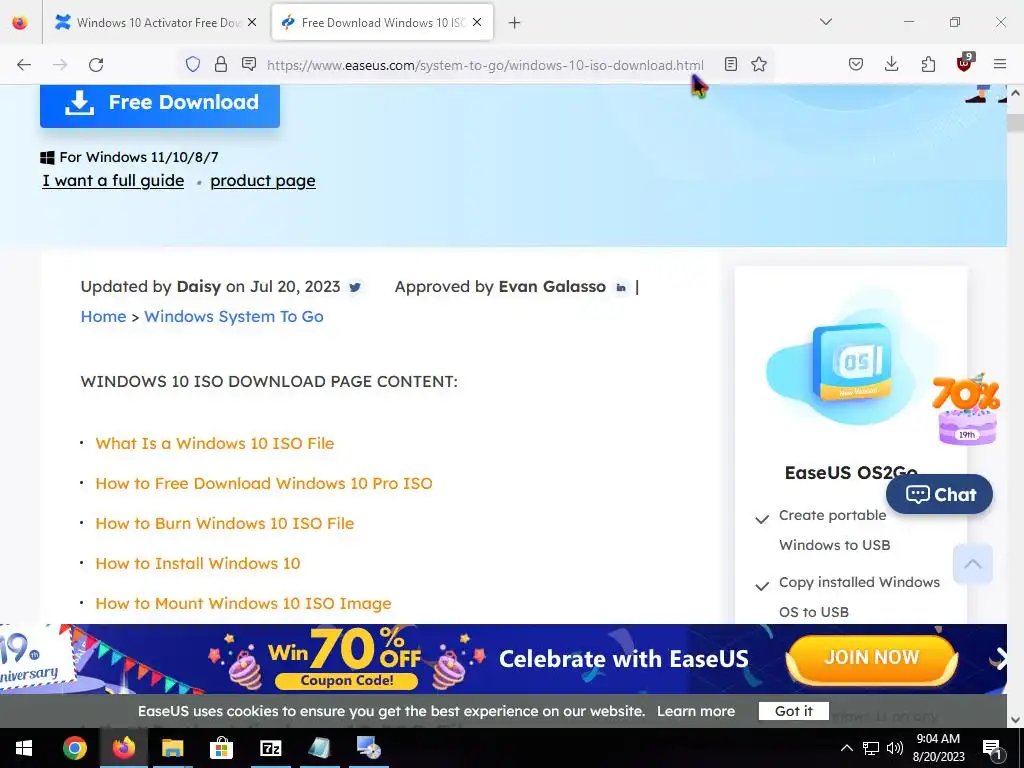This screenshot has width=1024, height=768.
Task: Open 'I want a full guide' link
Action: tap(113, 181)
